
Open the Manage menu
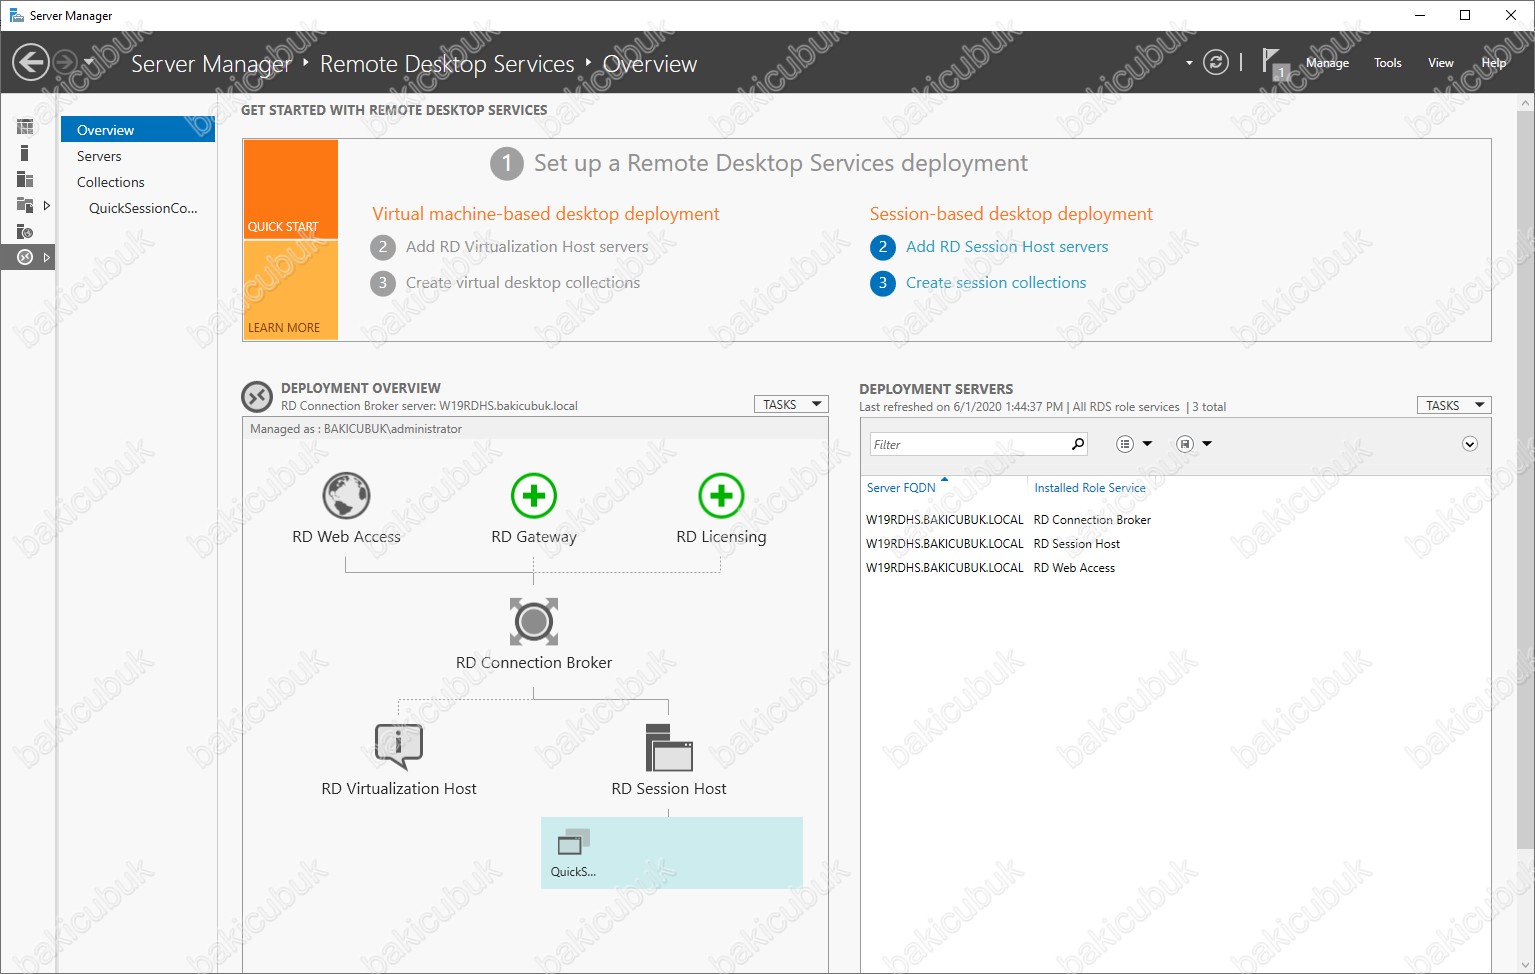tap(1327, 63)
